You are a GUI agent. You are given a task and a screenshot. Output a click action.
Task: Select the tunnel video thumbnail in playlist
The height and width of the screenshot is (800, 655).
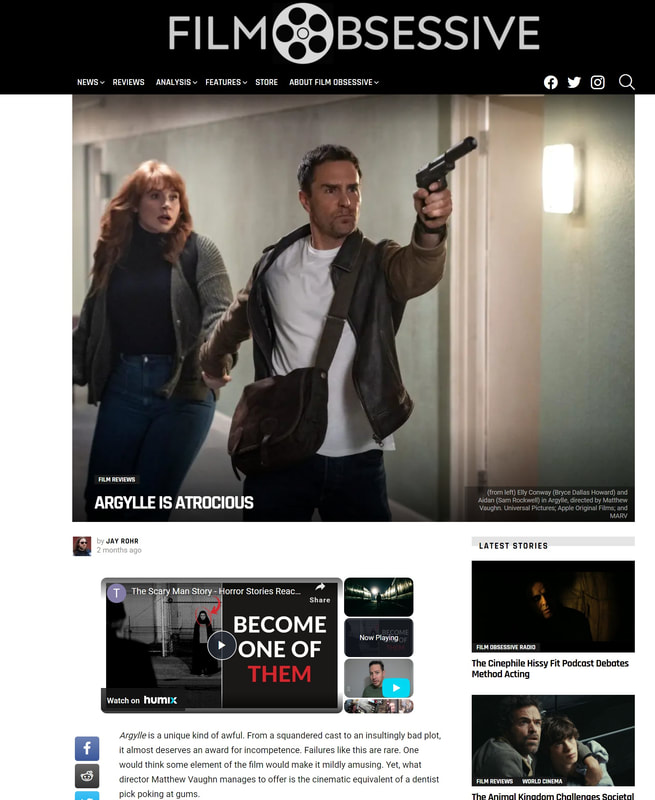(x=379, y=597)
